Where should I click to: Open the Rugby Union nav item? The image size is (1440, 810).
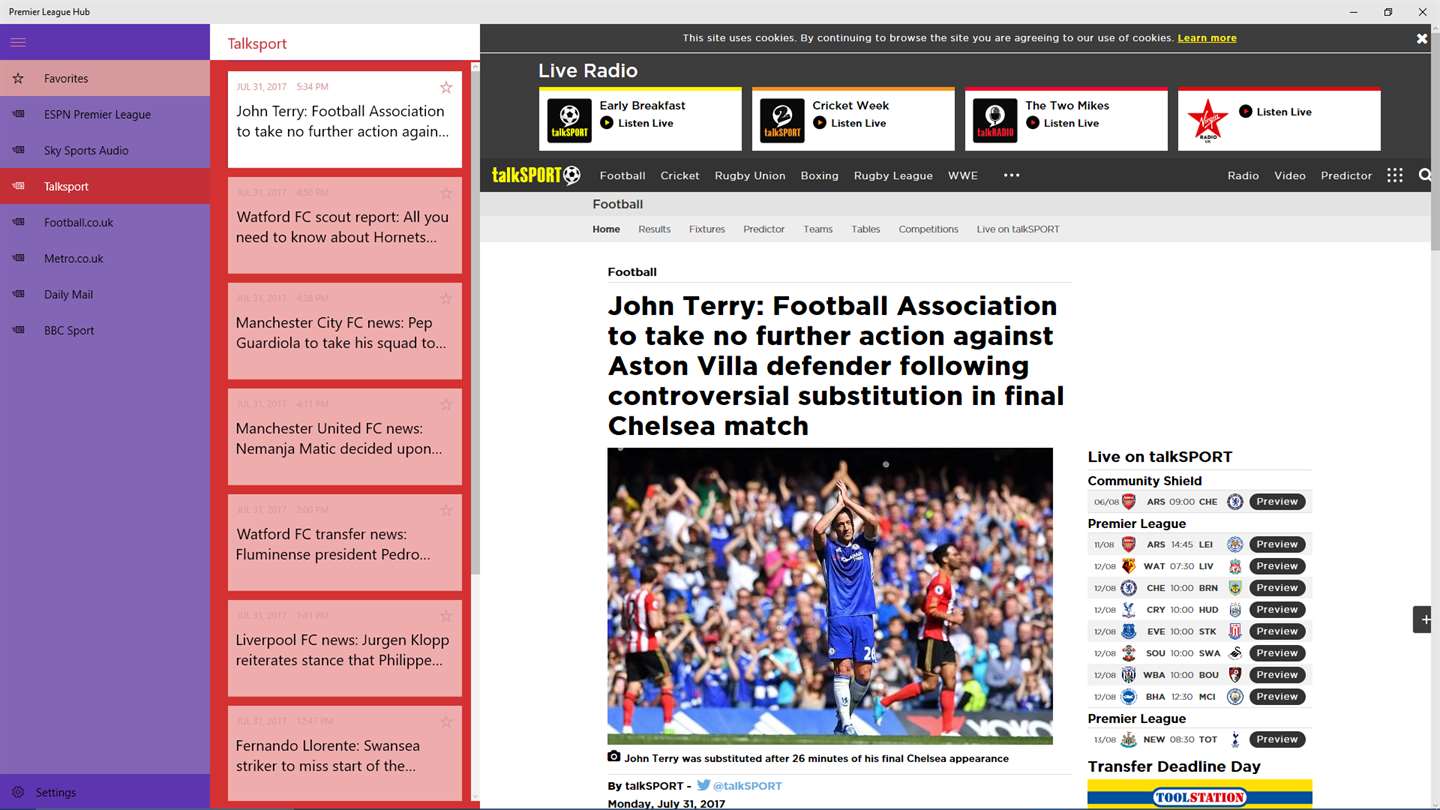[750, 175]
